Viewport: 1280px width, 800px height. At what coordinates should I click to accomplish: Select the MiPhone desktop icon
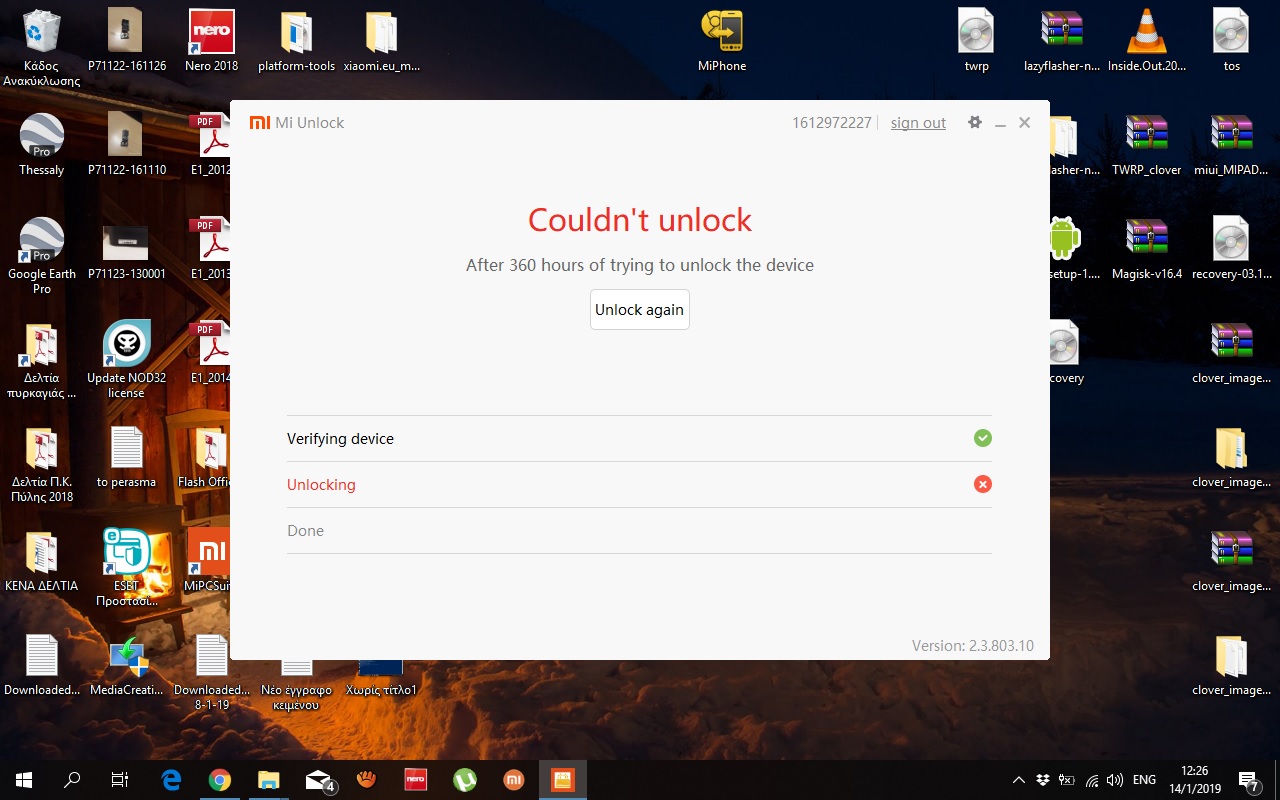pyautogui.click(x=722, y=42)
